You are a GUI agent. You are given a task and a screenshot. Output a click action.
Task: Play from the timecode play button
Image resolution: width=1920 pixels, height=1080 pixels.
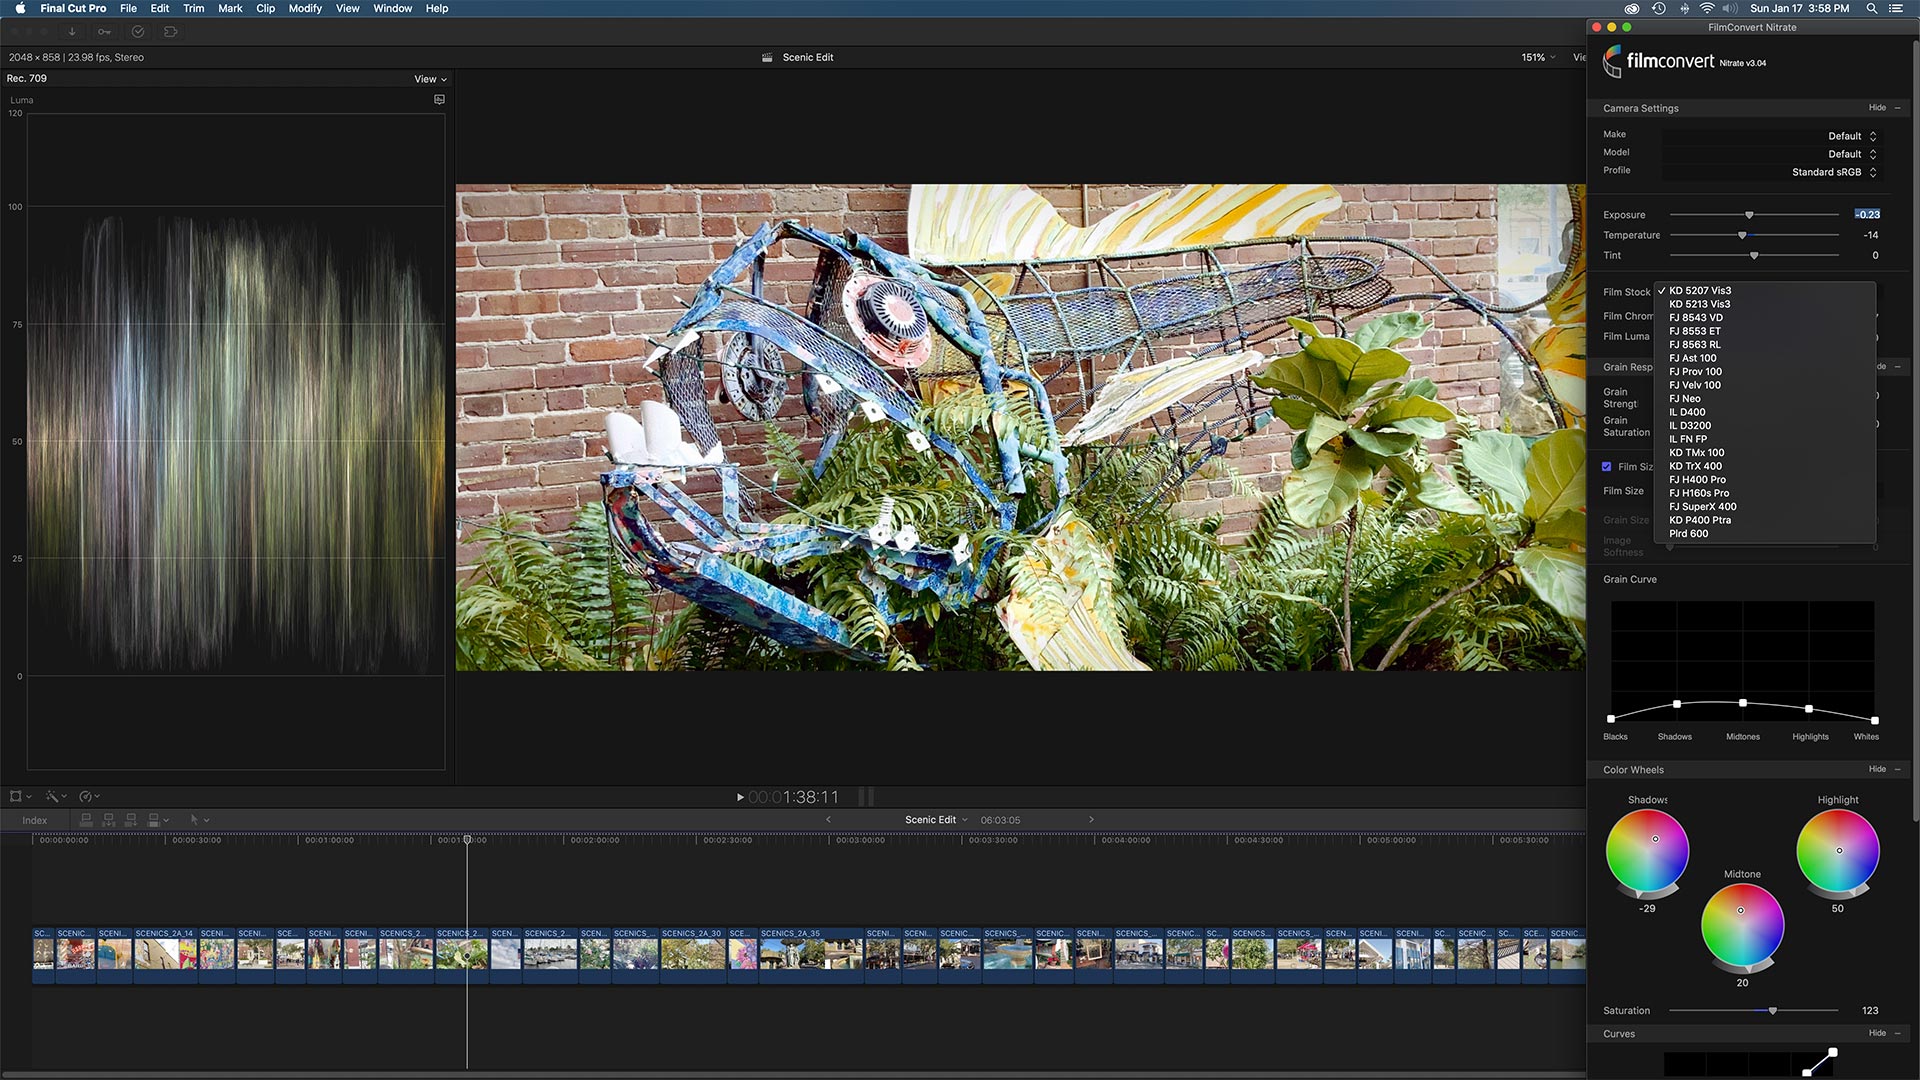(x=740, y=797)
